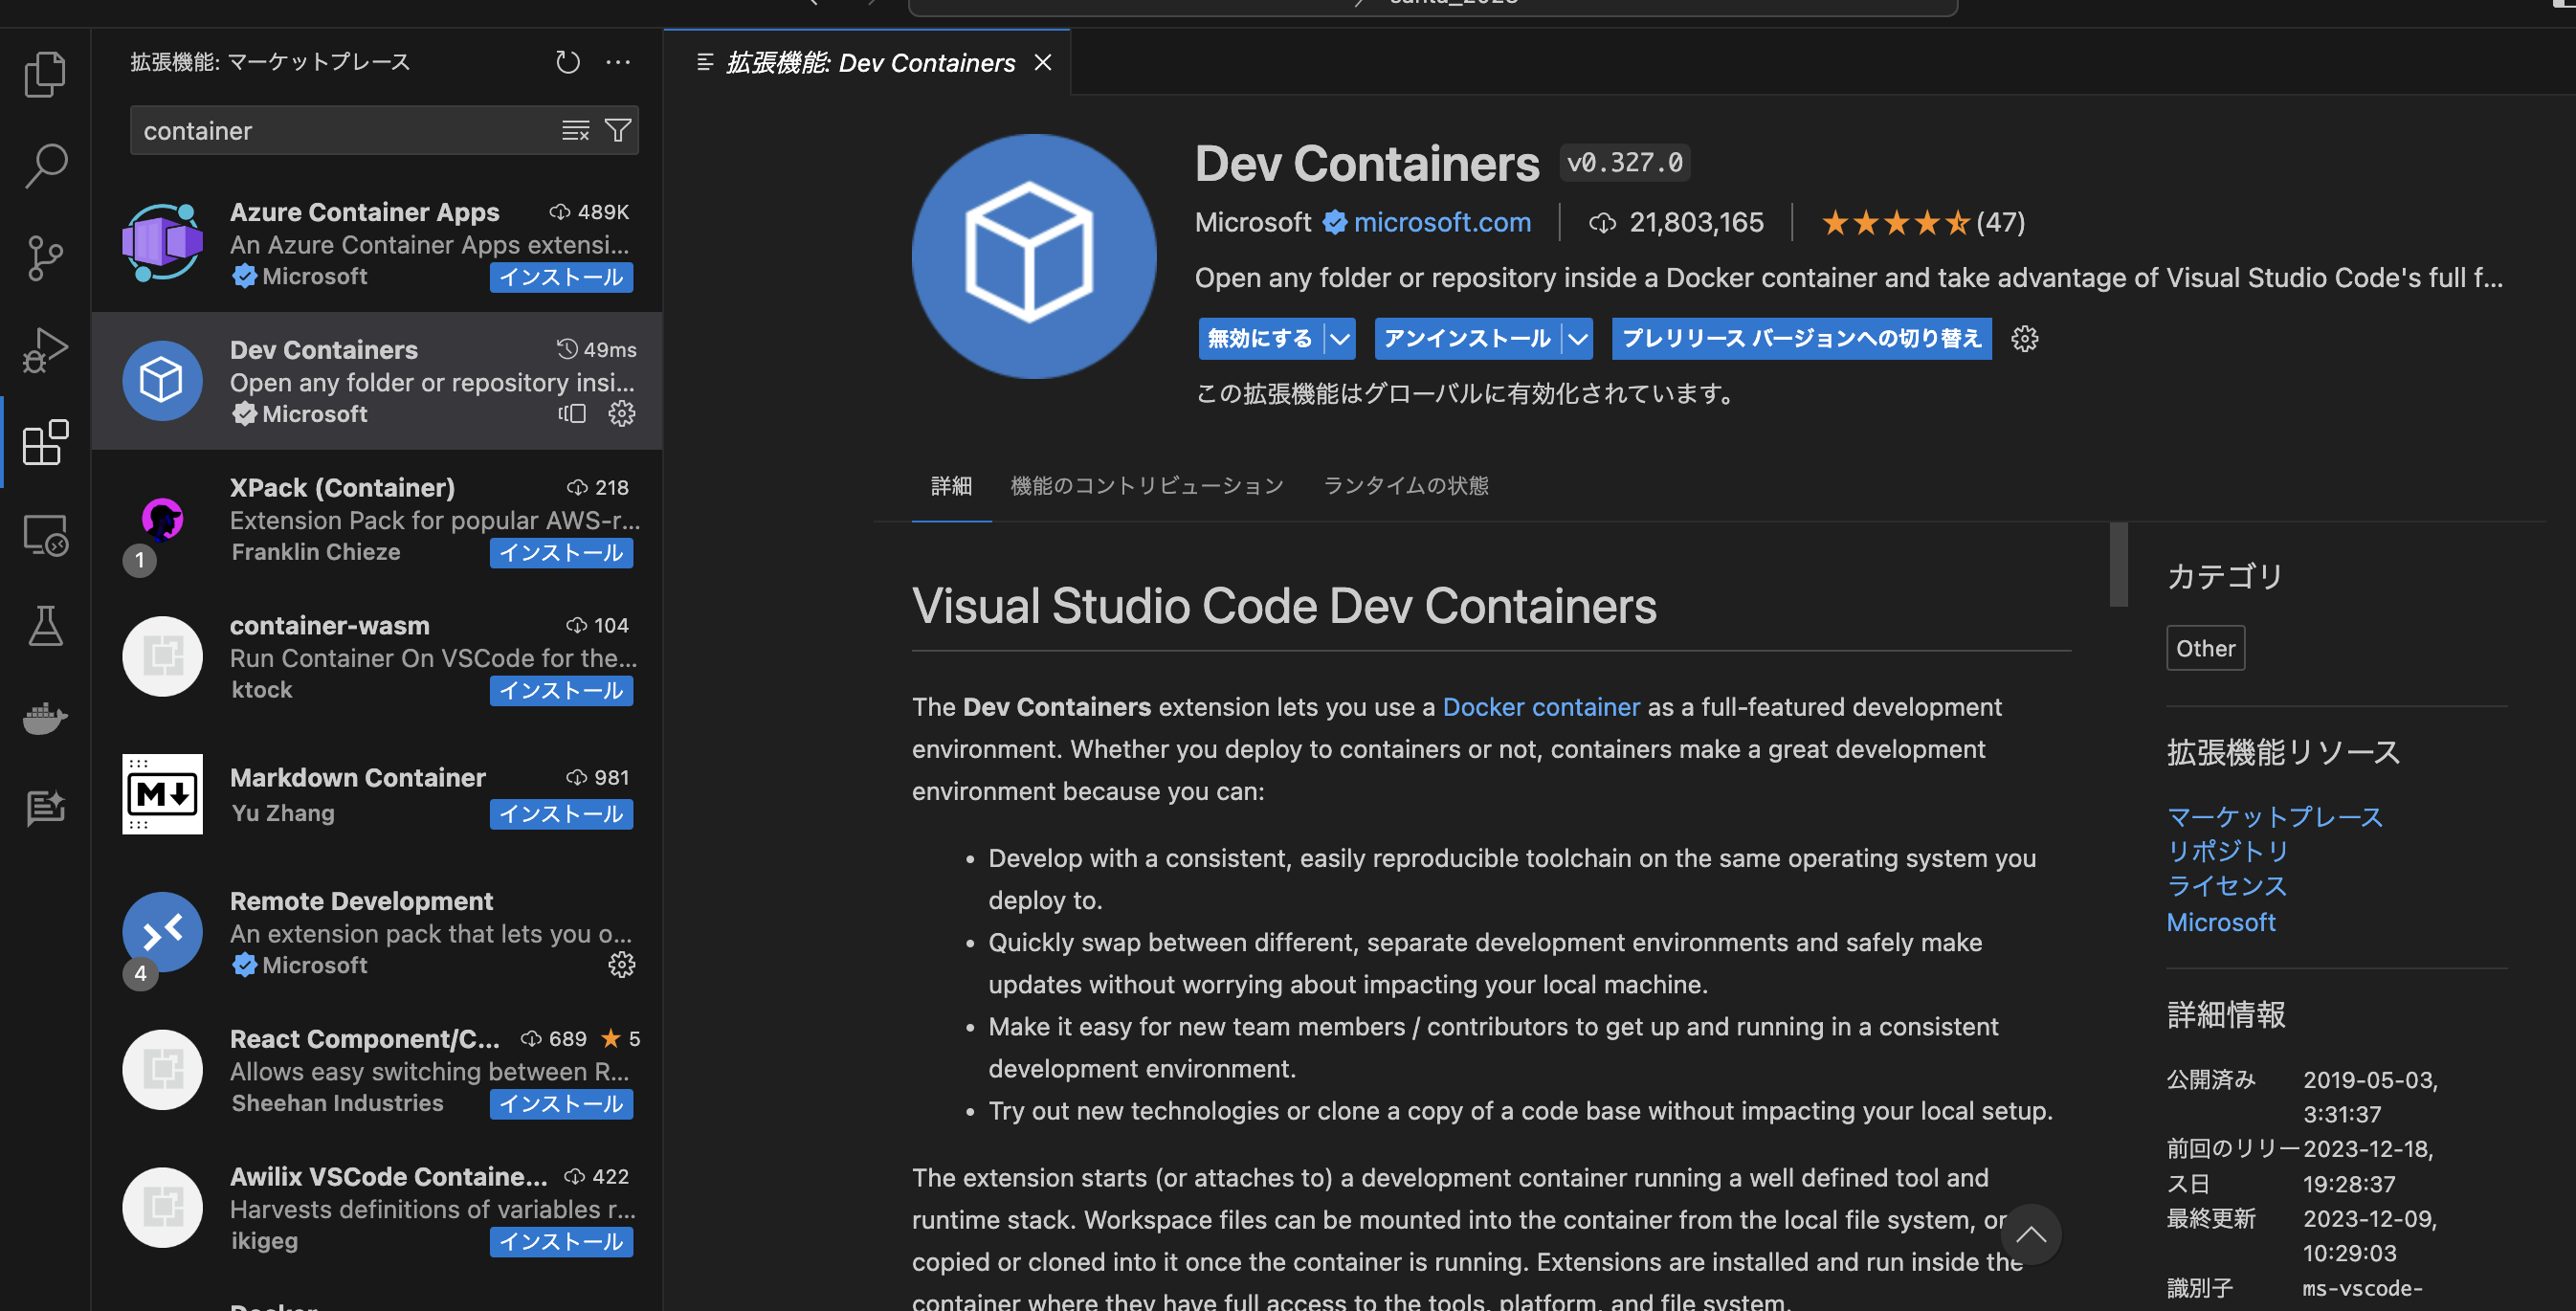
Task: Open Source Control view
Action: coord(45,258)
